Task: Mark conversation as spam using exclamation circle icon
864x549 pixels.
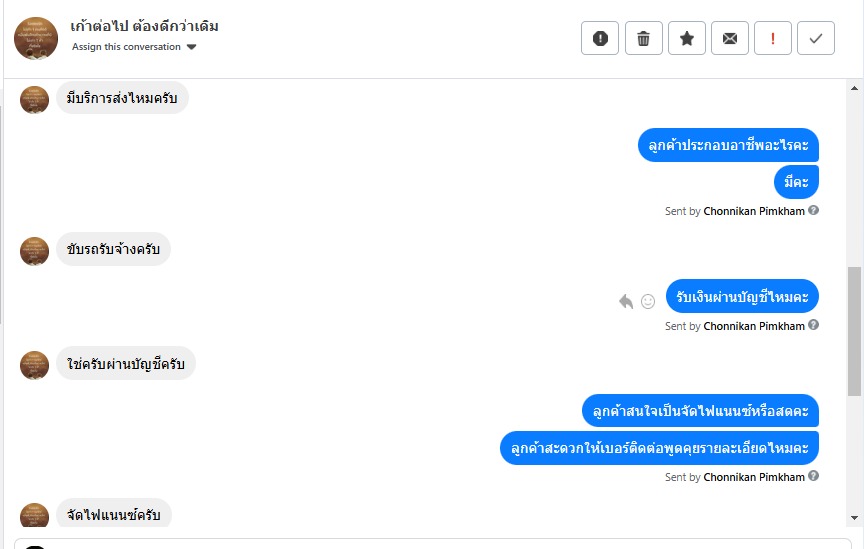Action: [600, 38]
